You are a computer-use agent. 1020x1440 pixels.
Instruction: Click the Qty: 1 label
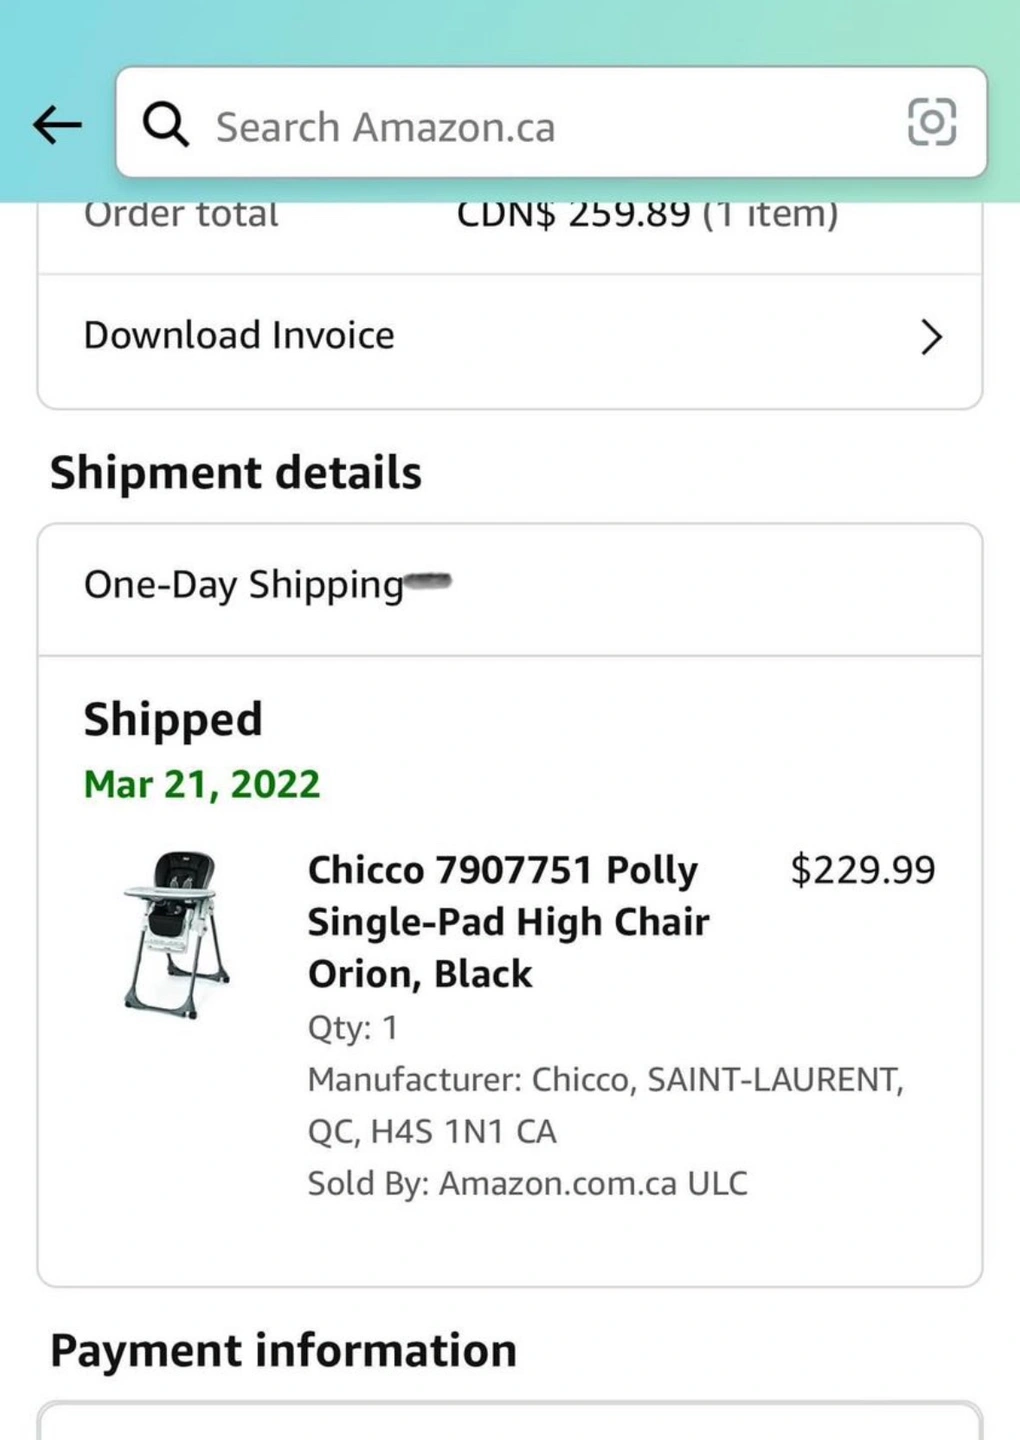352,1028
